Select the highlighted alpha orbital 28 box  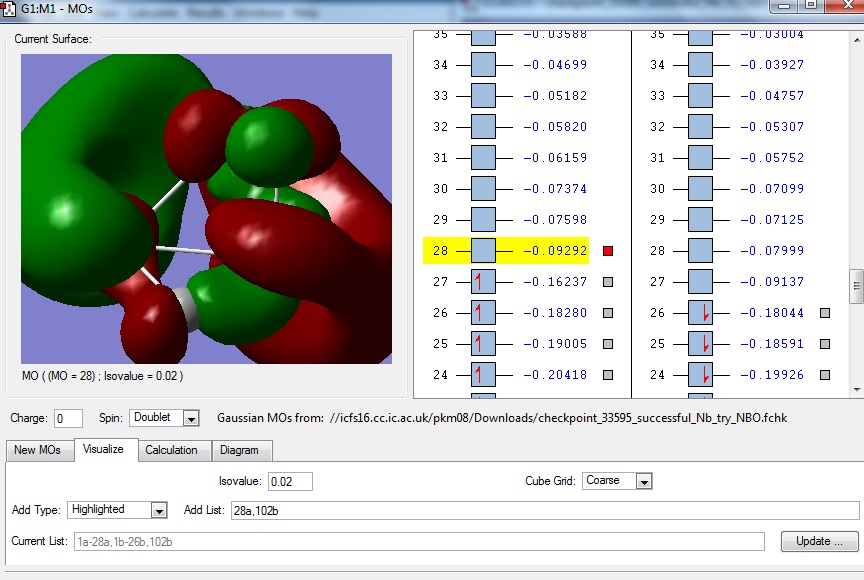pyautogui.click(x=483, y=251)
